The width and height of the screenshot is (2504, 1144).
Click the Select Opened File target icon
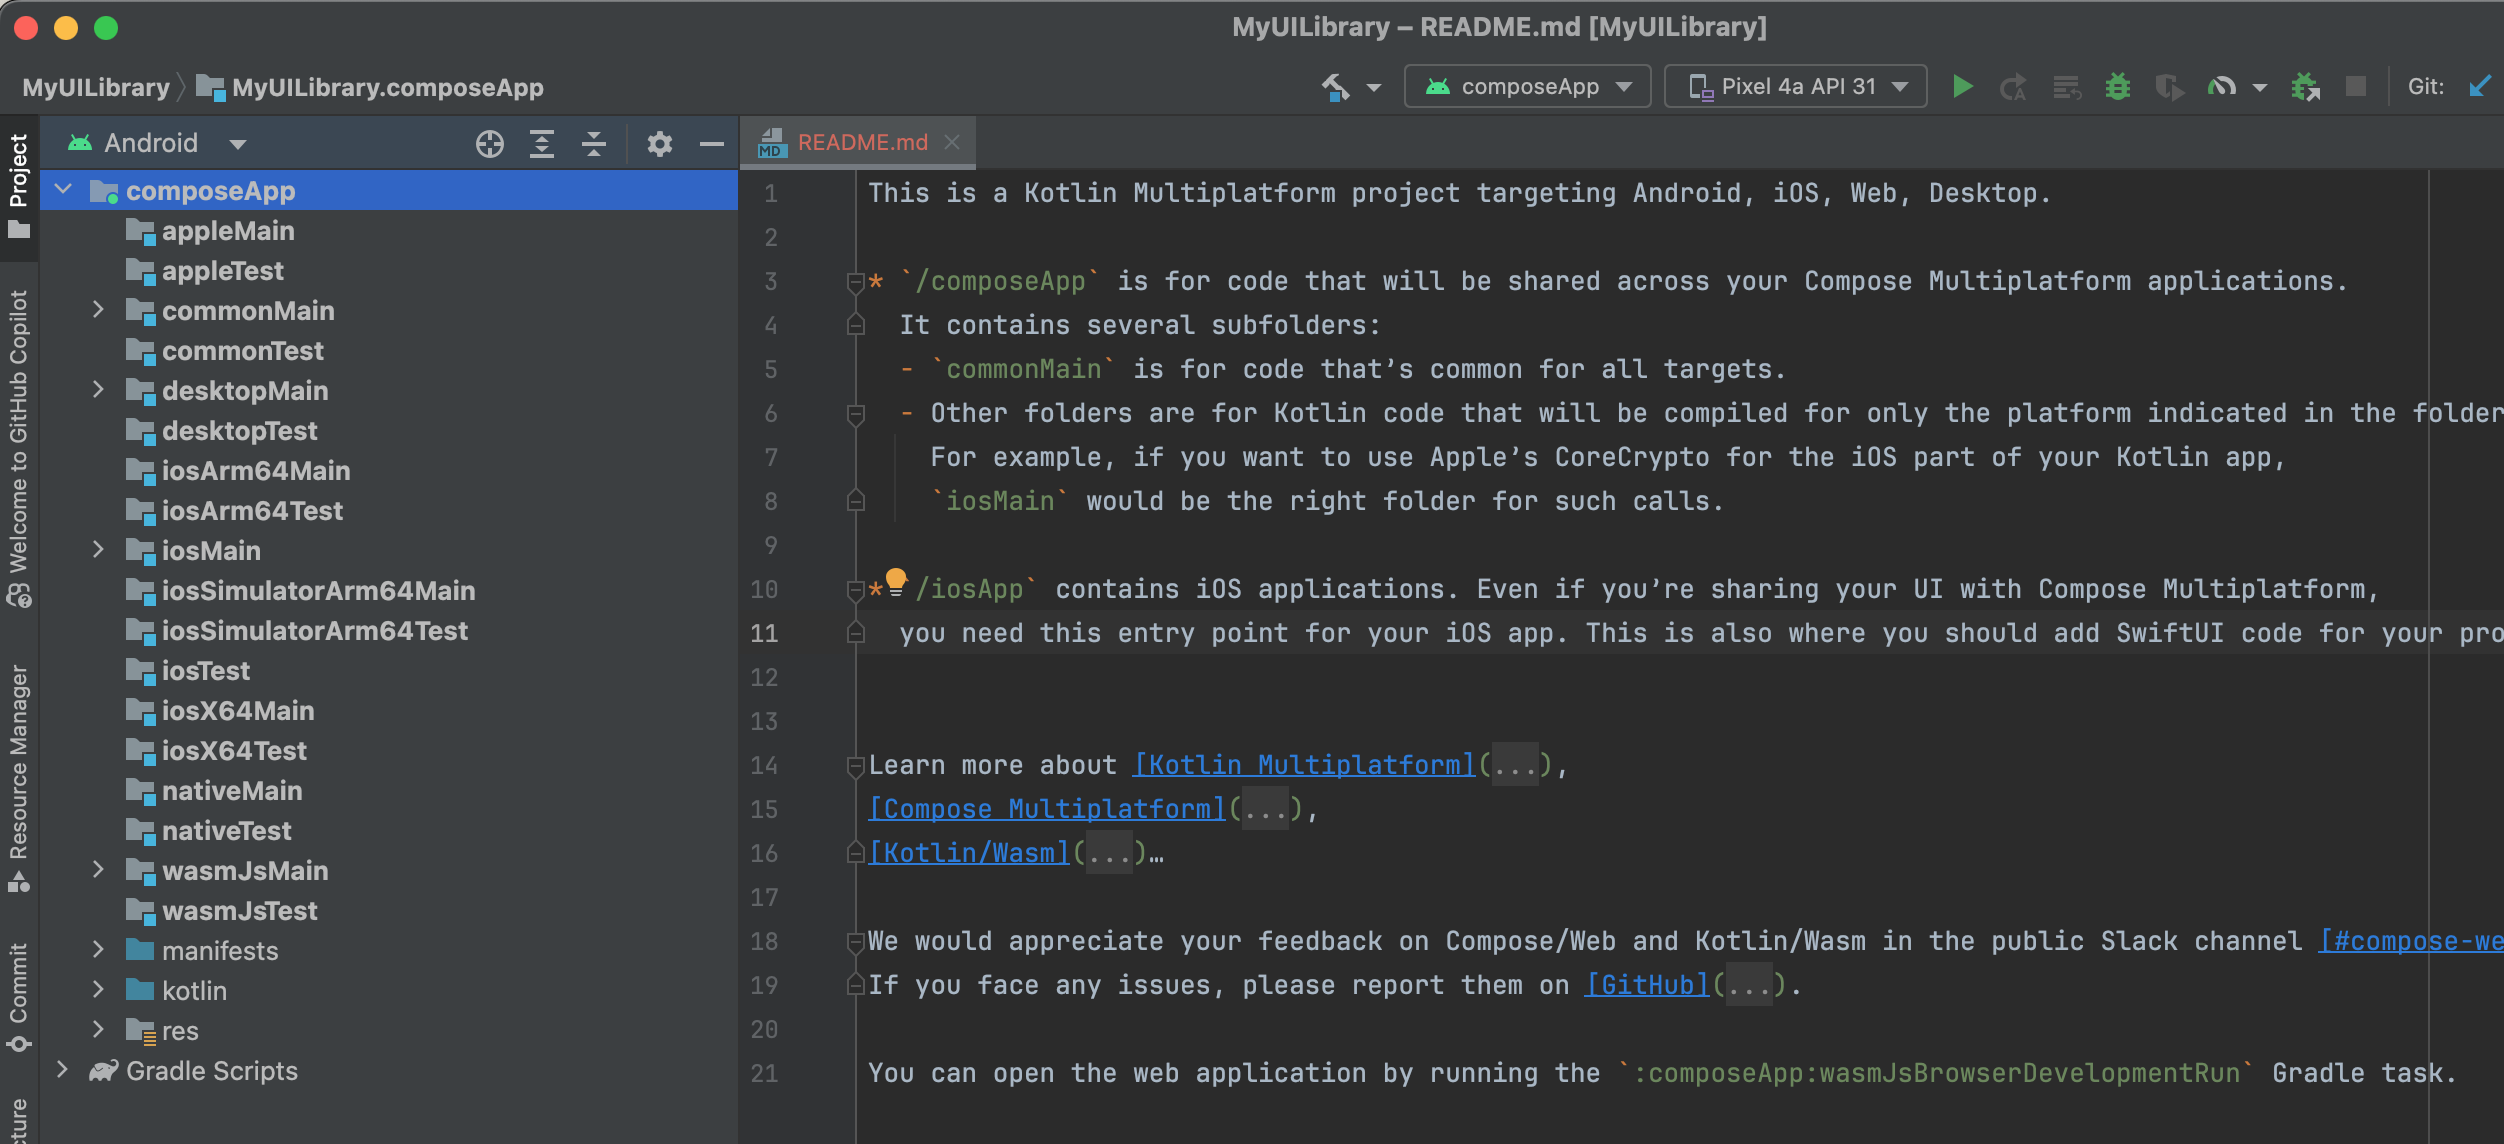[490, 144]
